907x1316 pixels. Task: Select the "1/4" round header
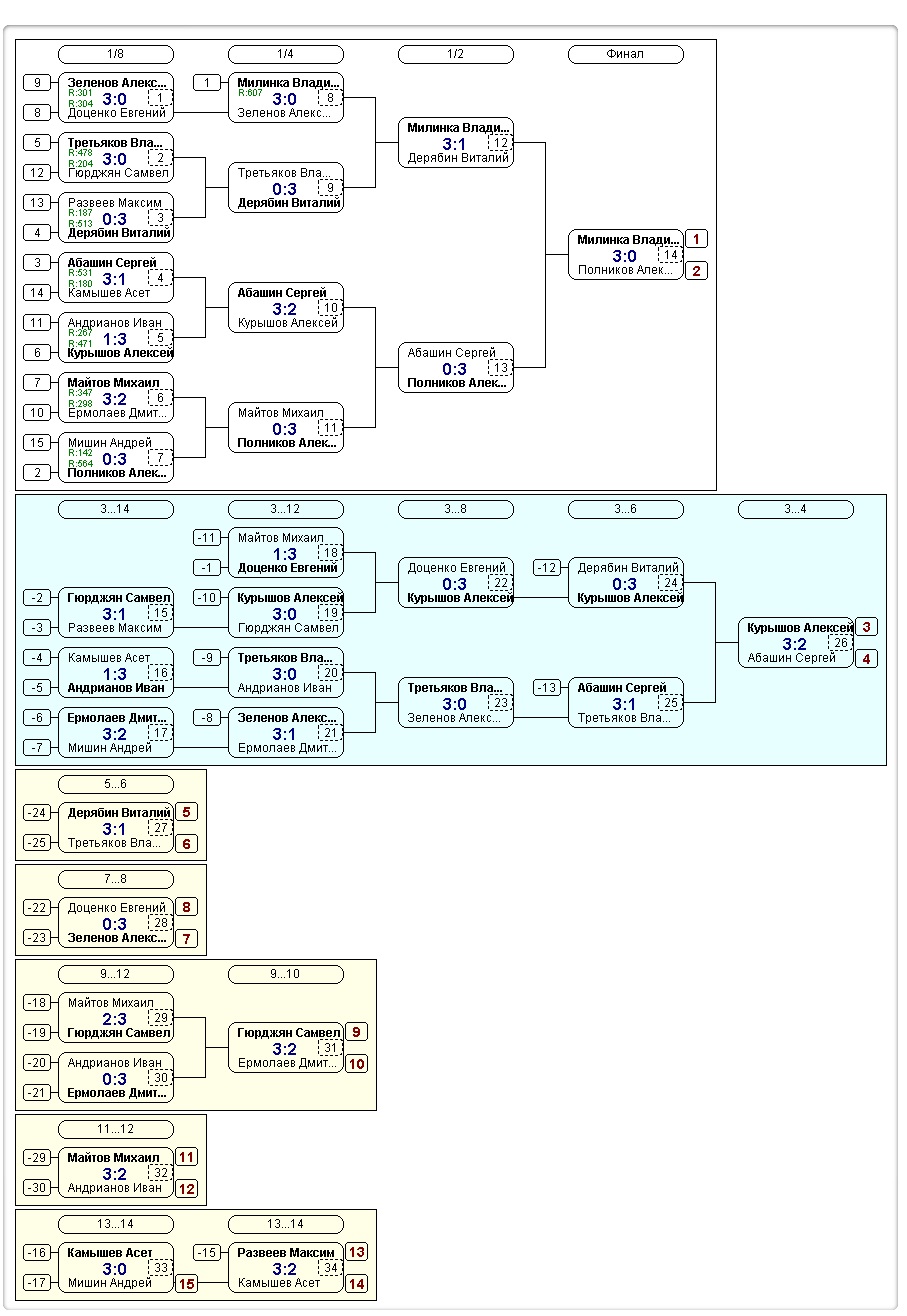coord(286,54)
